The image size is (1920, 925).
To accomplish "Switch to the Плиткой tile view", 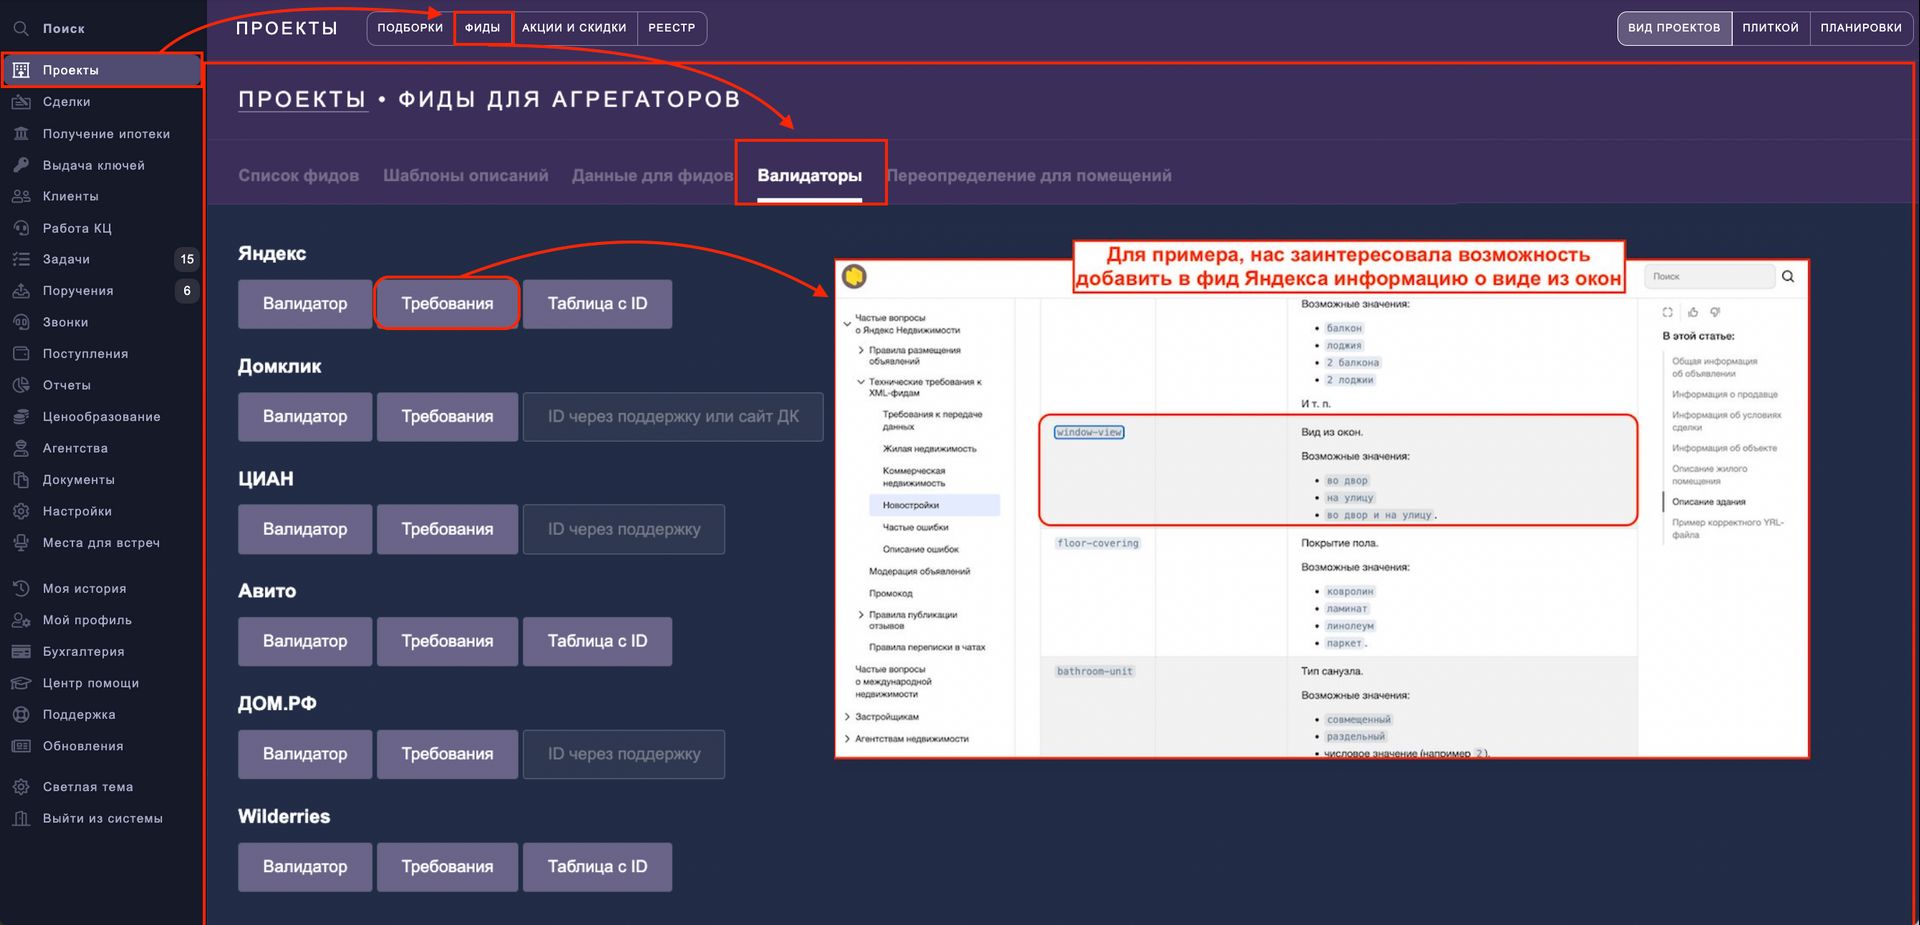I will click(x=1770, y=28).
